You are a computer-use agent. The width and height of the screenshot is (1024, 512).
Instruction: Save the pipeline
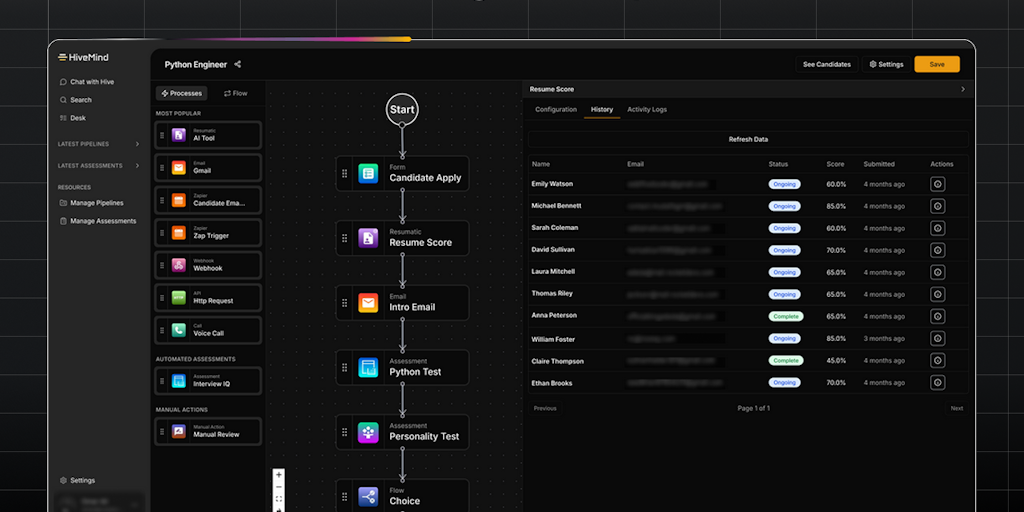[x=937, y=65]
